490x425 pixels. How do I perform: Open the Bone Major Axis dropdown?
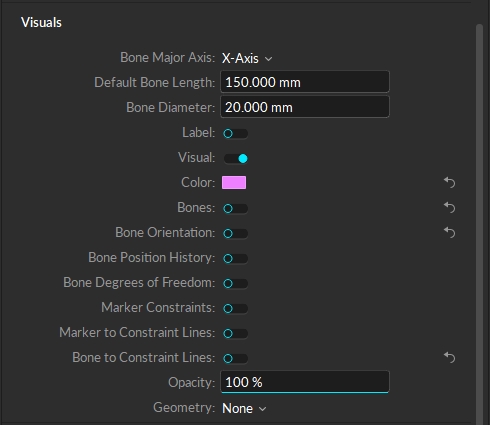pyautogui.click(x=247, y=58)
